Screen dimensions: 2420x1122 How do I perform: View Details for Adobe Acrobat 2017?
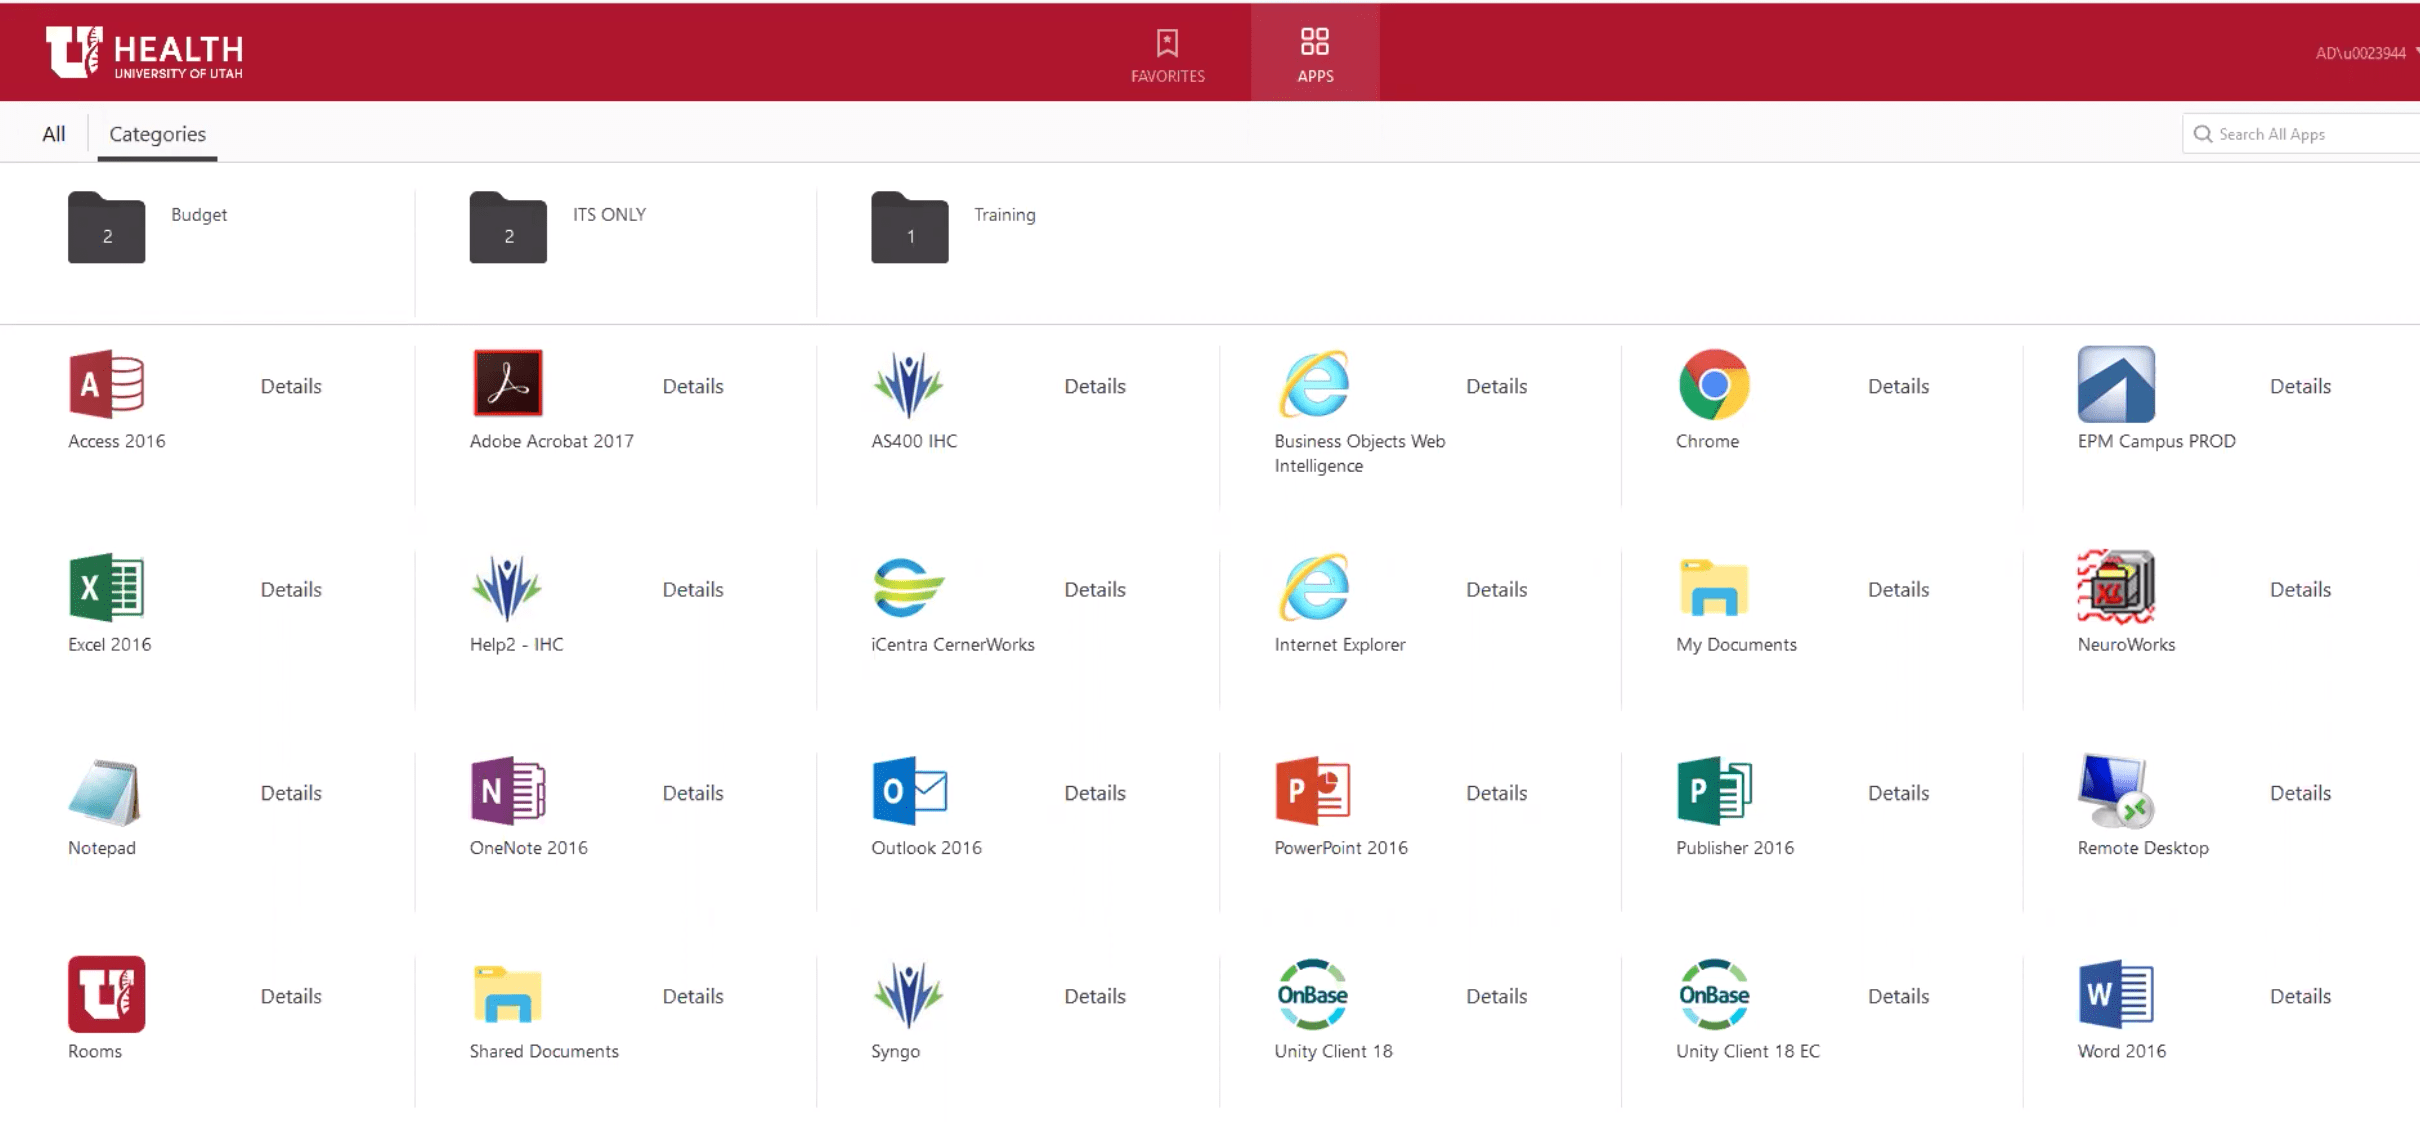point(693,386)
